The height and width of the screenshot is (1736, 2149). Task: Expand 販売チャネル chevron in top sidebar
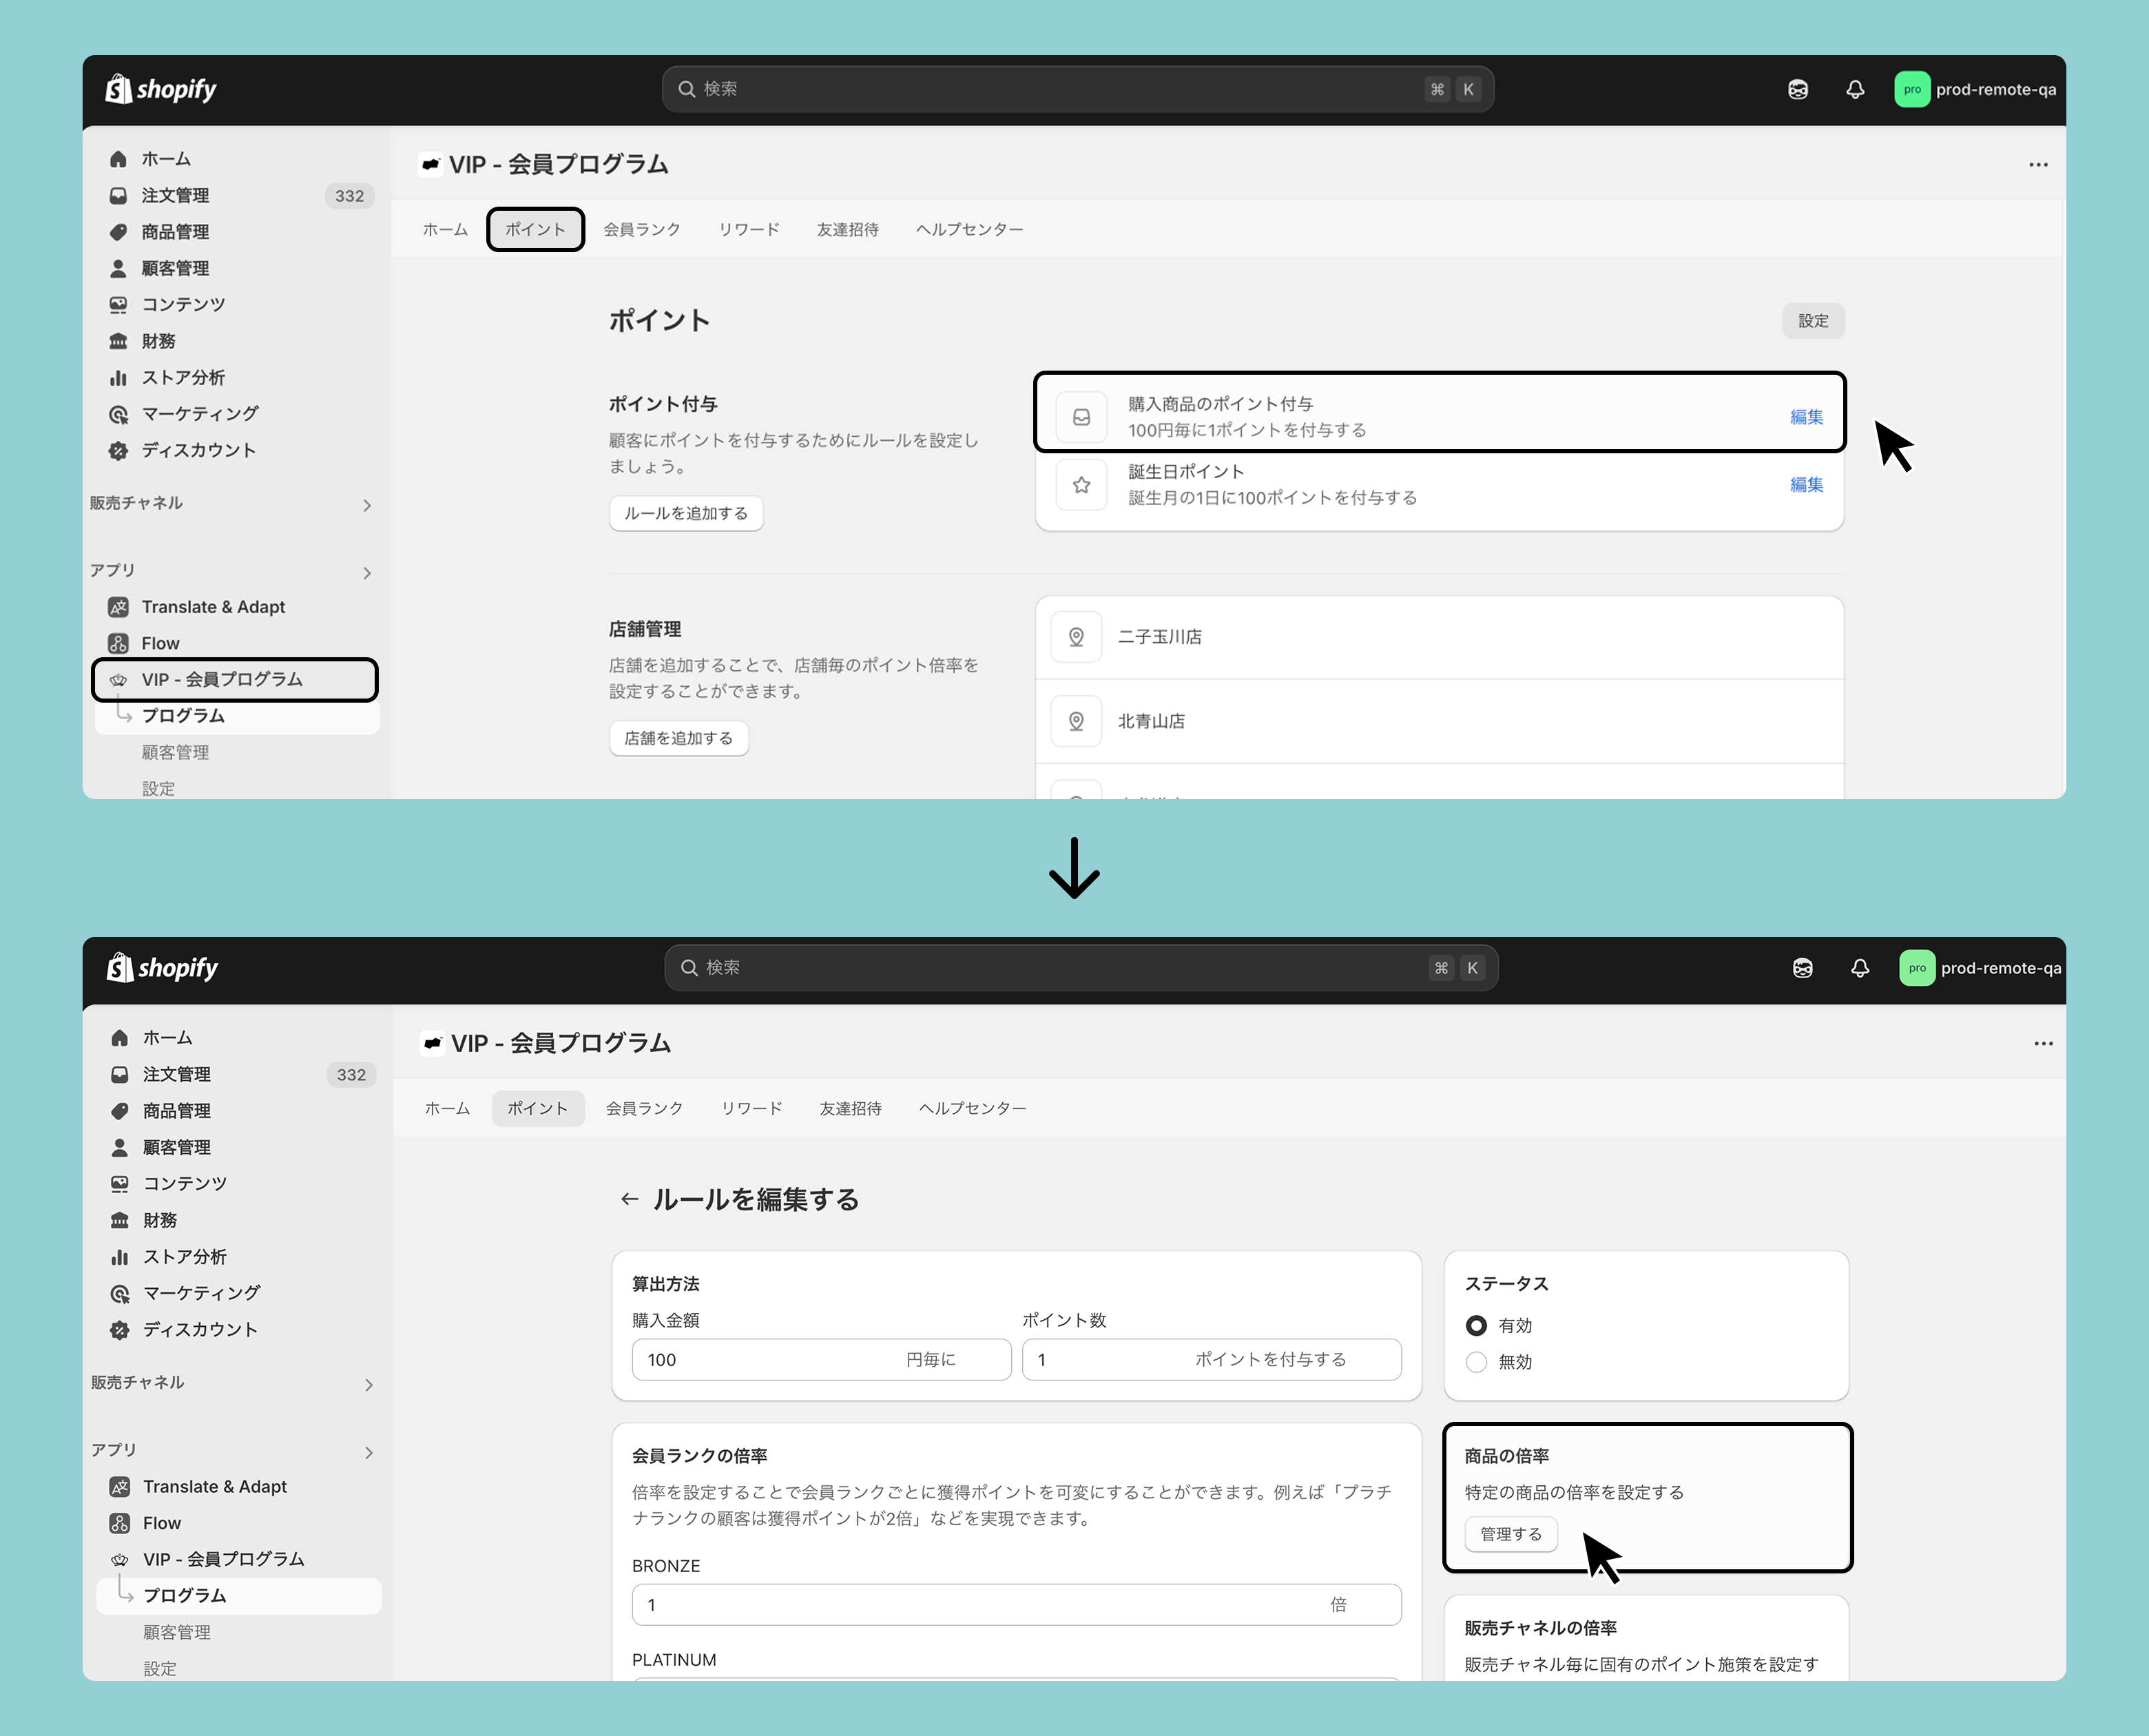point(367,505)
